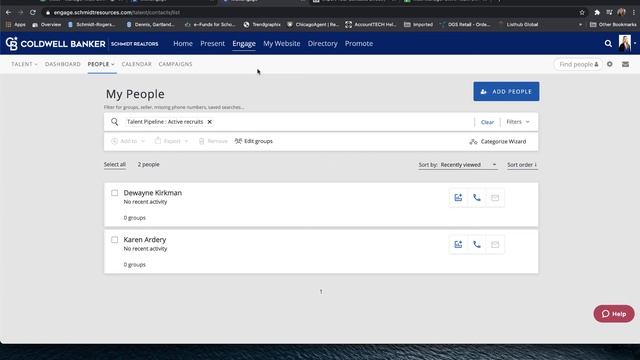
Task: Open Other Bookmarks folder
Action: (x=613, y=24)
